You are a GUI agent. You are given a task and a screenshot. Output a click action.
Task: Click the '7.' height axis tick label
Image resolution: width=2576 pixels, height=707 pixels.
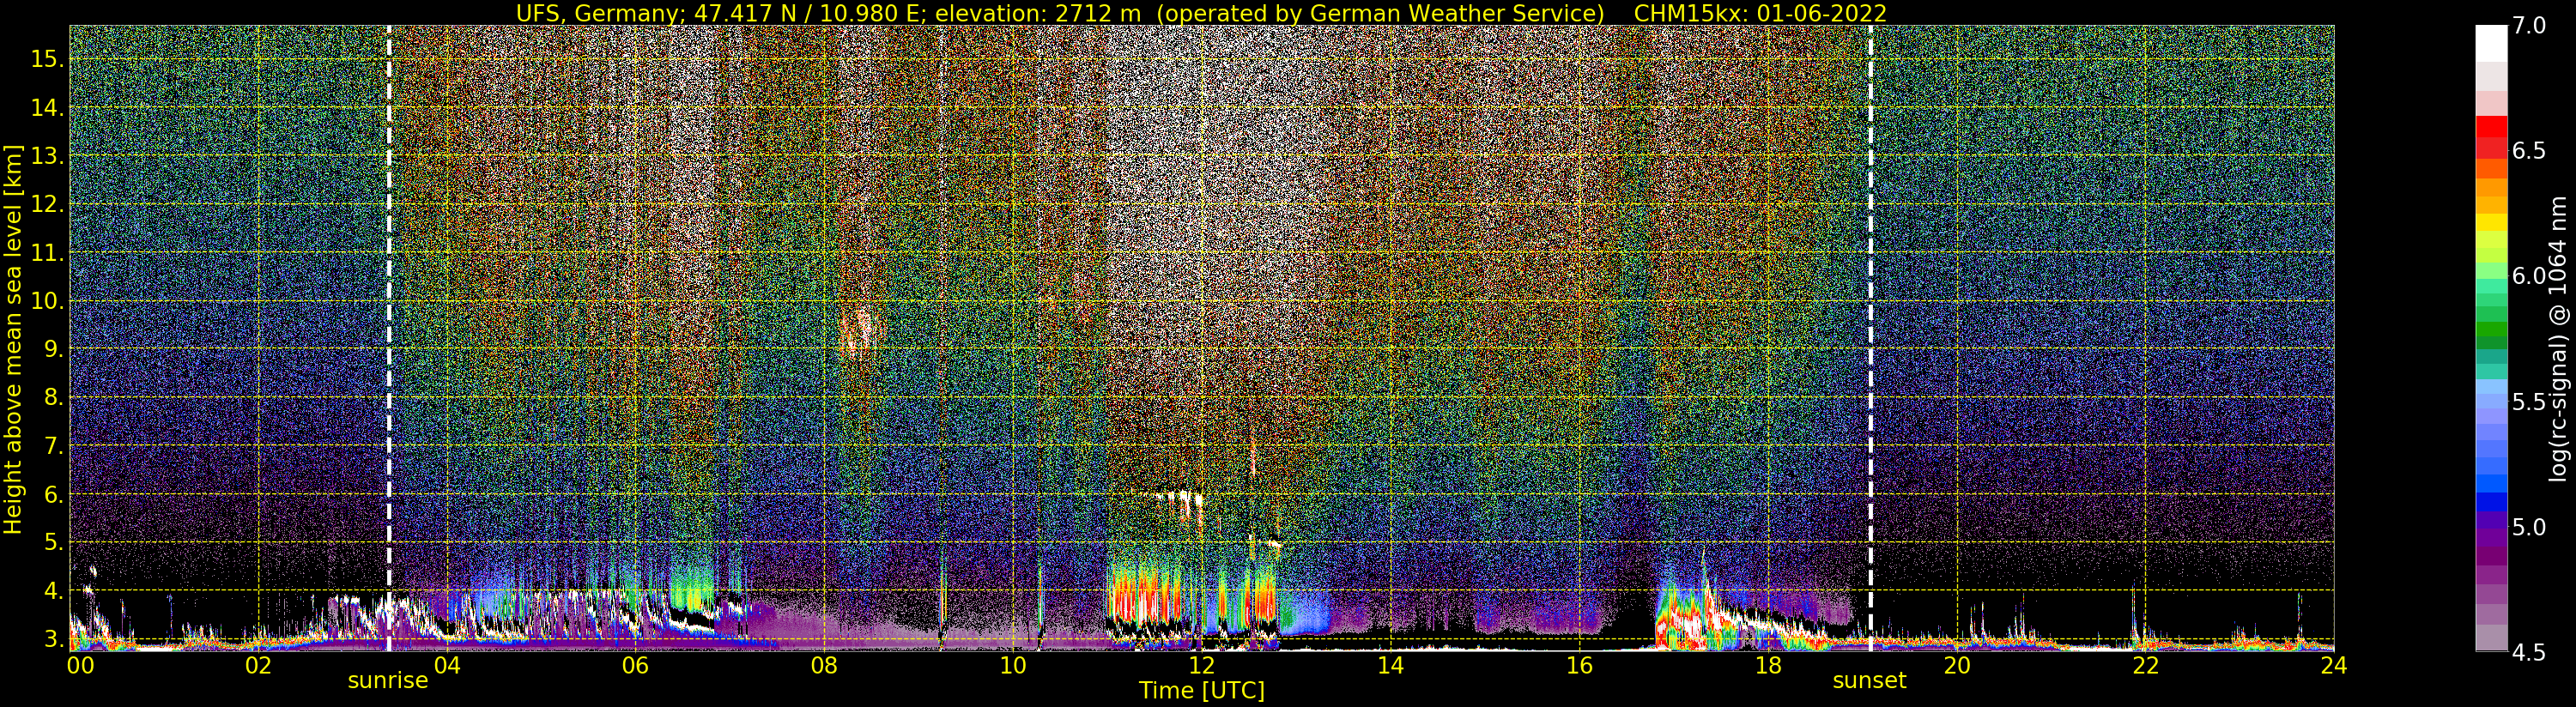53,446
